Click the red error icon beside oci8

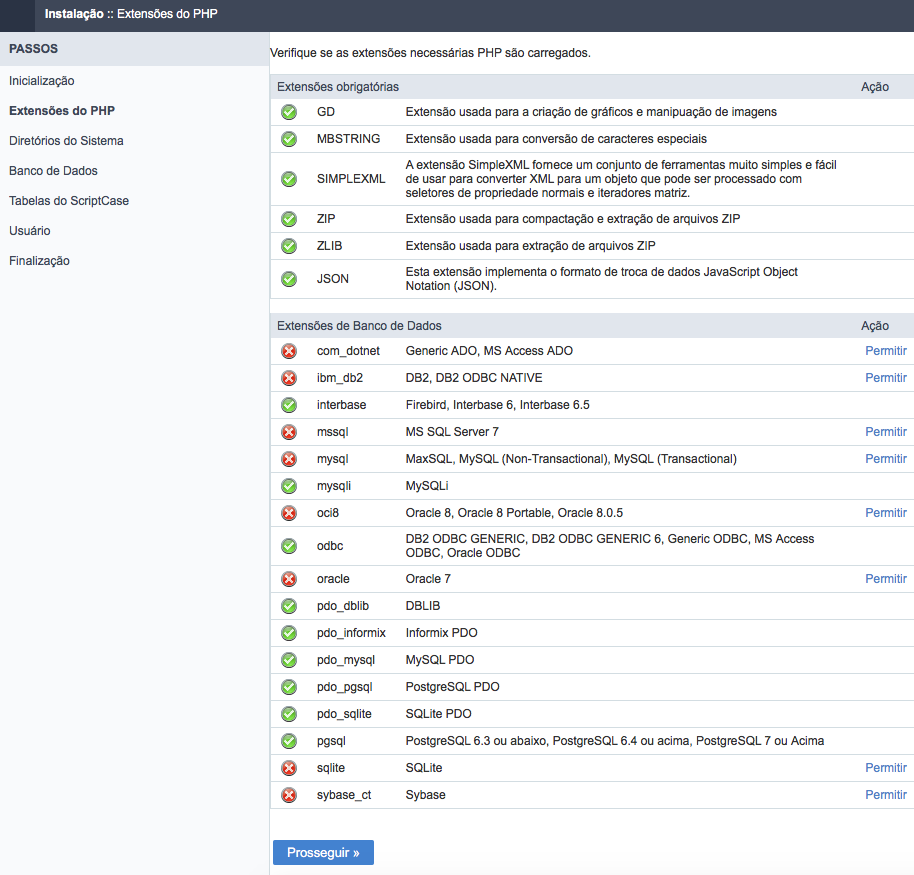[x=289, y=513]
